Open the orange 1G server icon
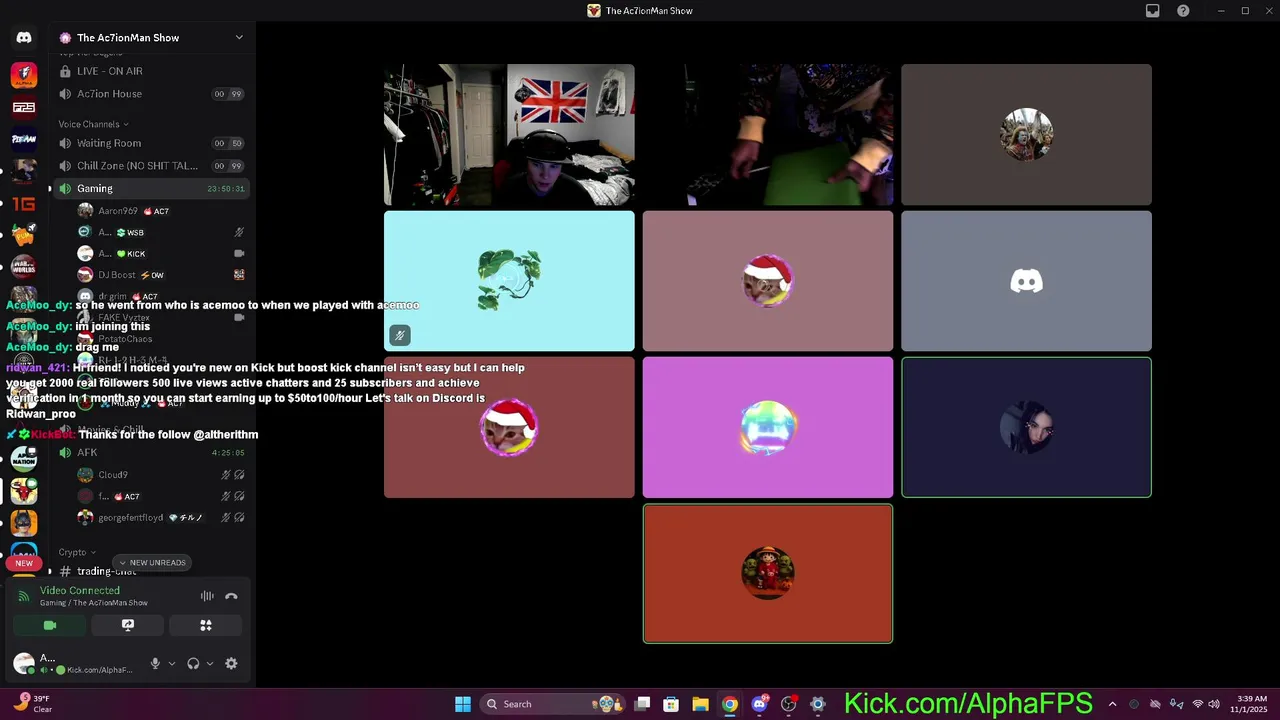This screenshot has width=1280, height=720. (x=24, y=203)
